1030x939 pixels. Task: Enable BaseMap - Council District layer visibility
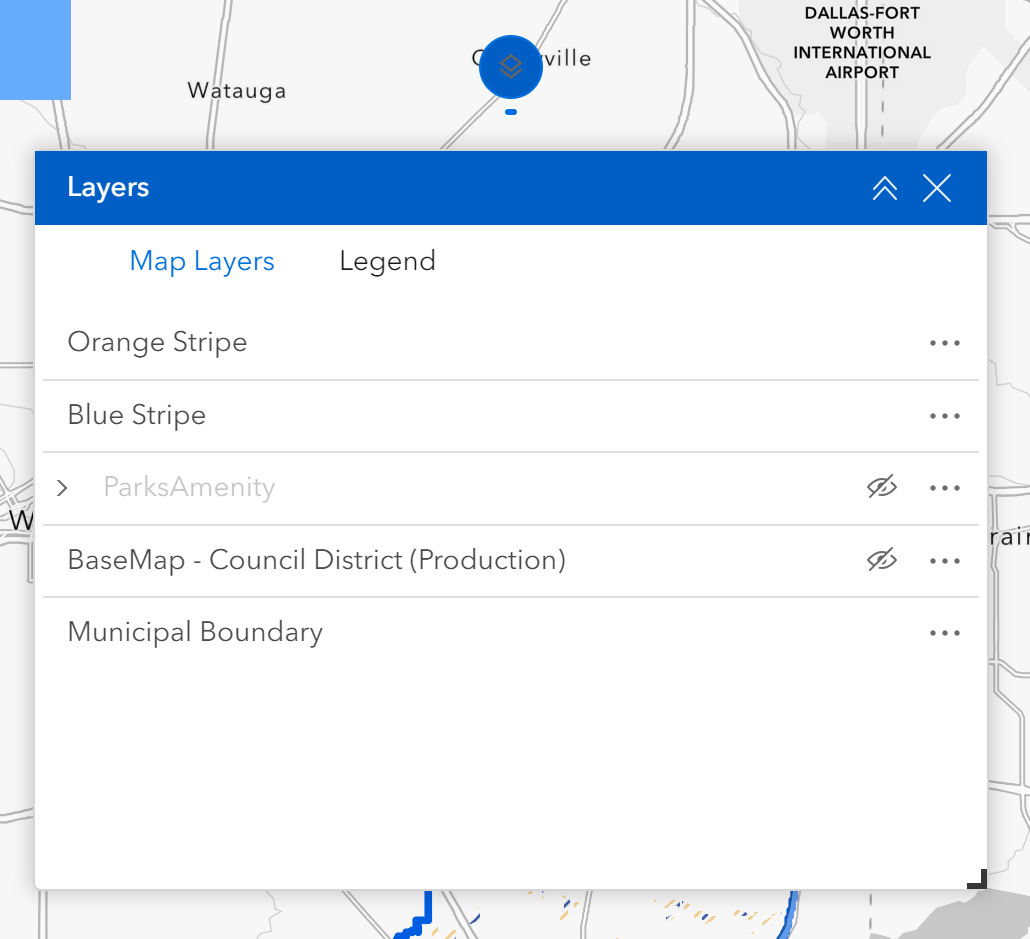(x=881, y=560)
